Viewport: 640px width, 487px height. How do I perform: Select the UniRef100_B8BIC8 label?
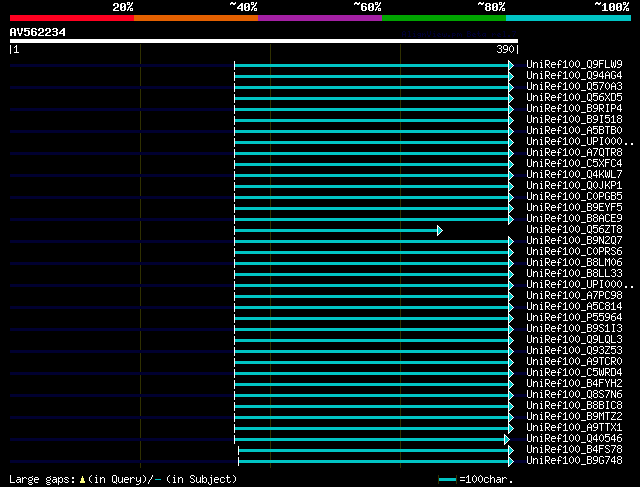[x=574, y=406]
